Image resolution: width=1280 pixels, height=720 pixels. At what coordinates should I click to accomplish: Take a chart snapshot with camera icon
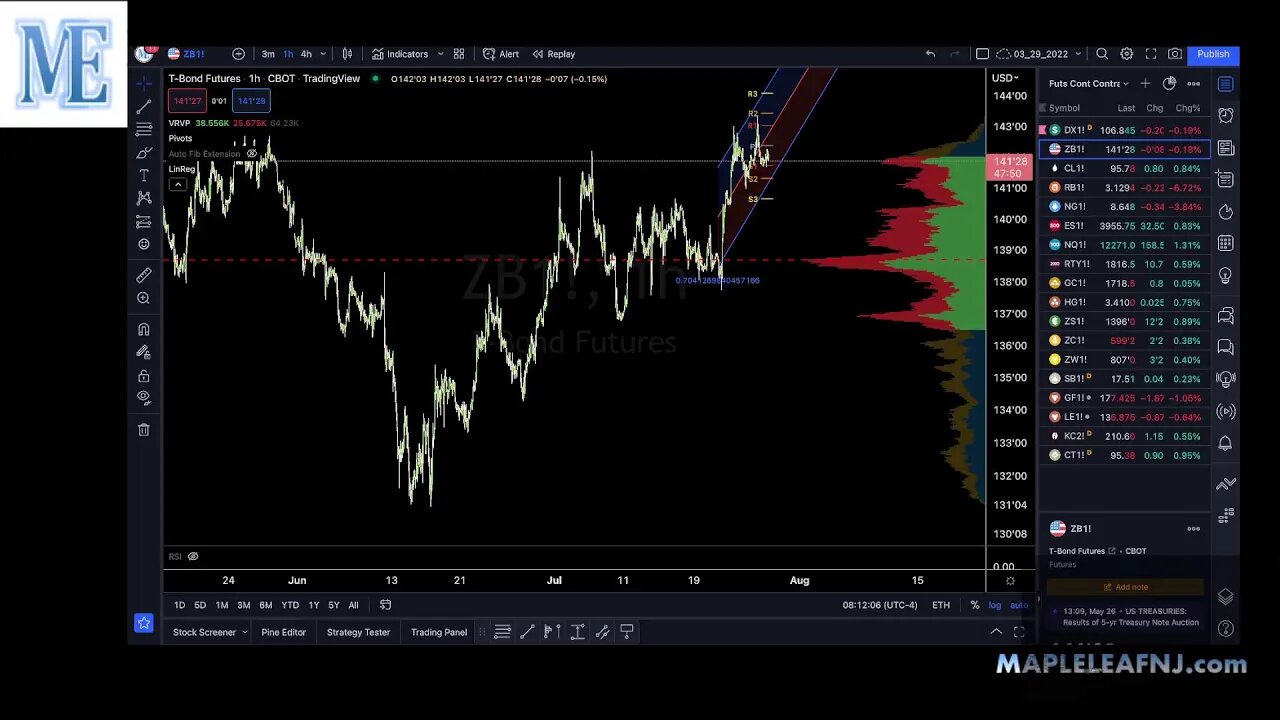(1175, 54)
